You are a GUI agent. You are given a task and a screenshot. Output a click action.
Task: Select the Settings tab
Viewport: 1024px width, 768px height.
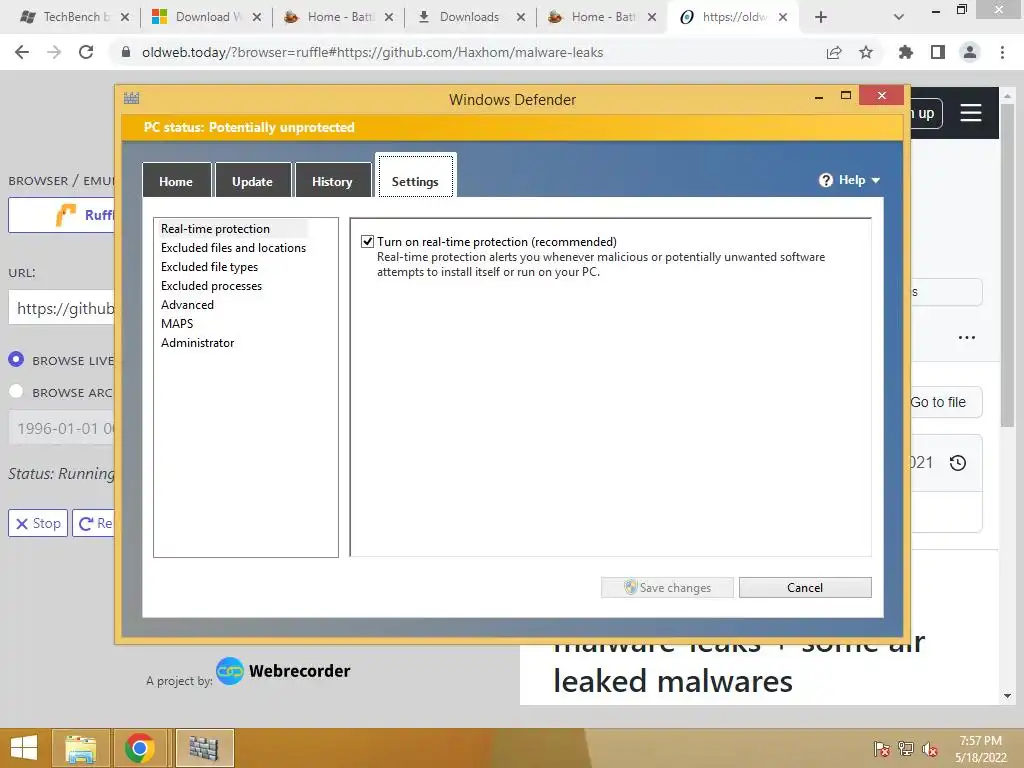pos(415,176)
